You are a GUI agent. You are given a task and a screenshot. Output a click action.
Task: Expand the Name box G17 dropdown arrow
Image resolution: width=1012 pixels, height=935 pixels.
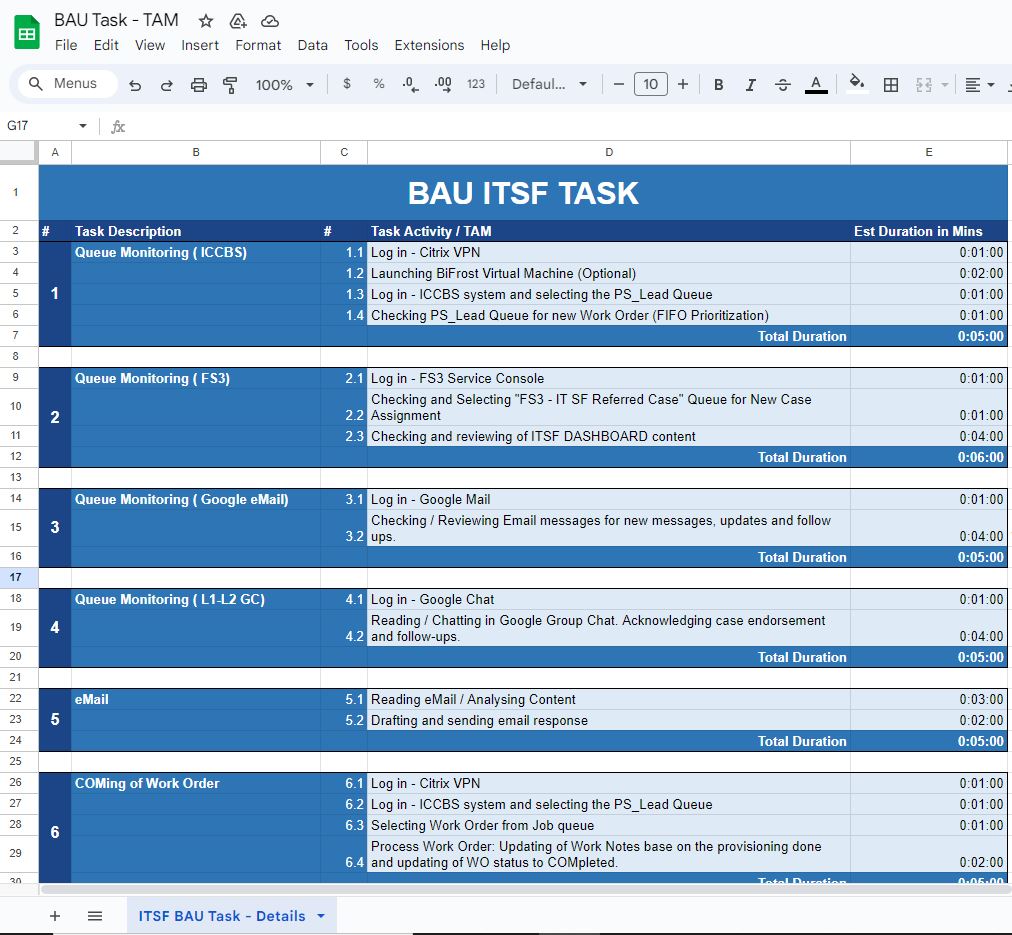[83, 126]
